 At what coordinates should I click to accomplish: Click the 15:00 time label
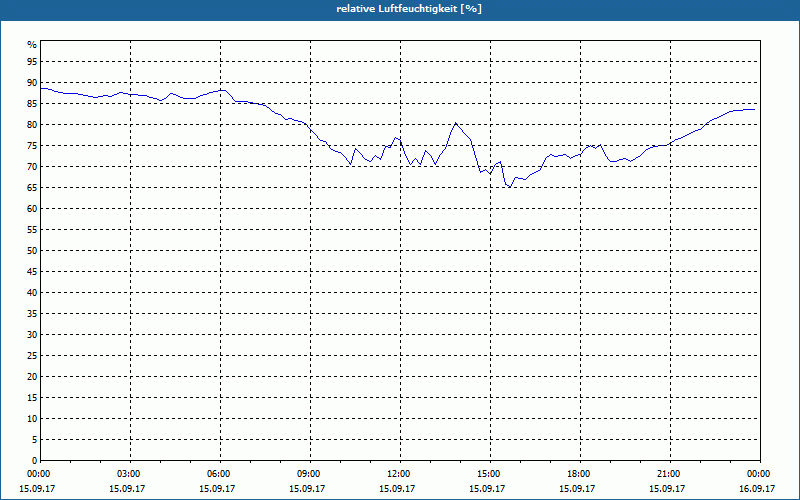(x=490, y=474)
